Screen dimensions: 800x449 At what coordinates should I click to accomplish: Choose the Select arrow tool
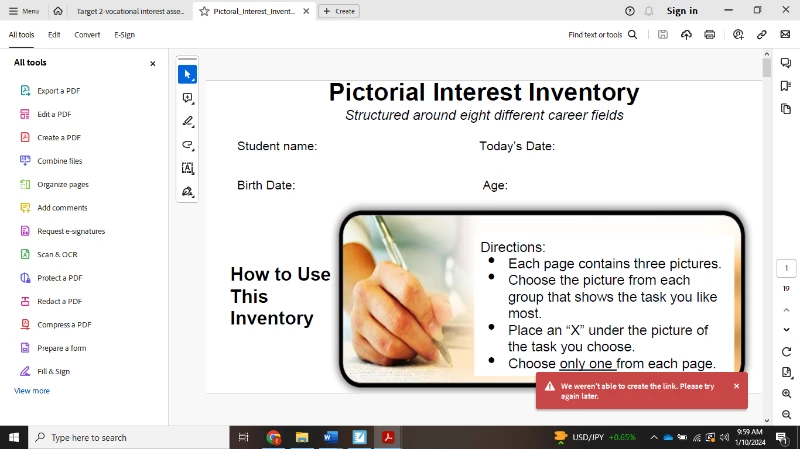187,74
